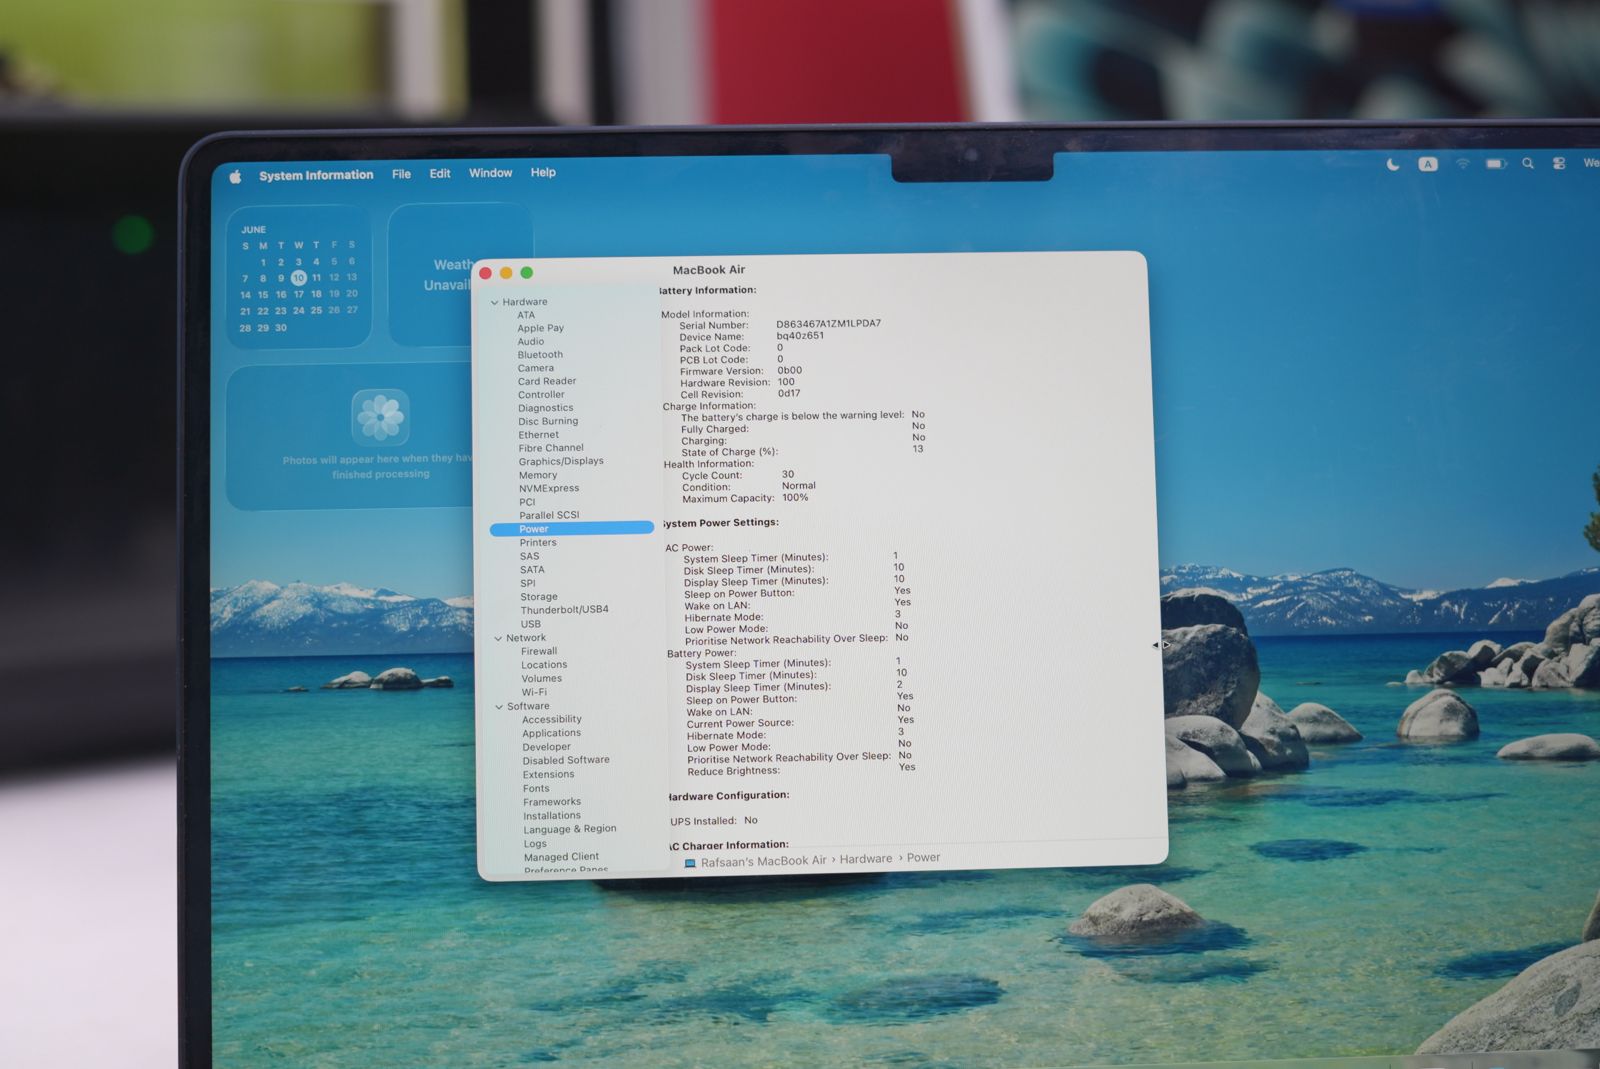The width and height of the screenshot is (1600, 1069).
Task: Select Locations under Network
Action: click(544, 665)
